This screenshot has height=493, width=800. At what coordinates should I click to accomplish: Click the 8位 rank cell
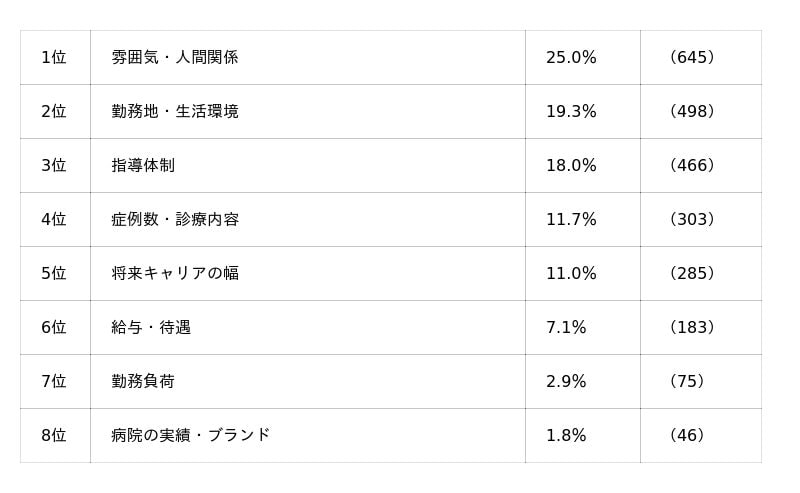(x=54, y=436)
